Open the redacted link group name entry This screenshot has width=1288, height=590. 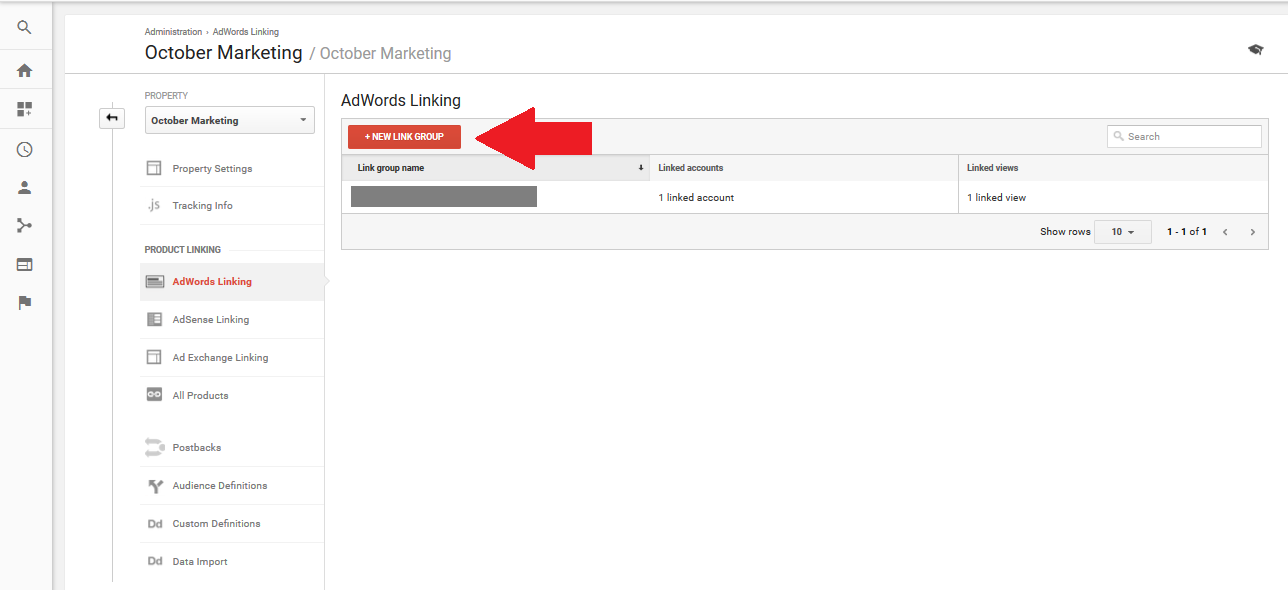tap(444, 197)
